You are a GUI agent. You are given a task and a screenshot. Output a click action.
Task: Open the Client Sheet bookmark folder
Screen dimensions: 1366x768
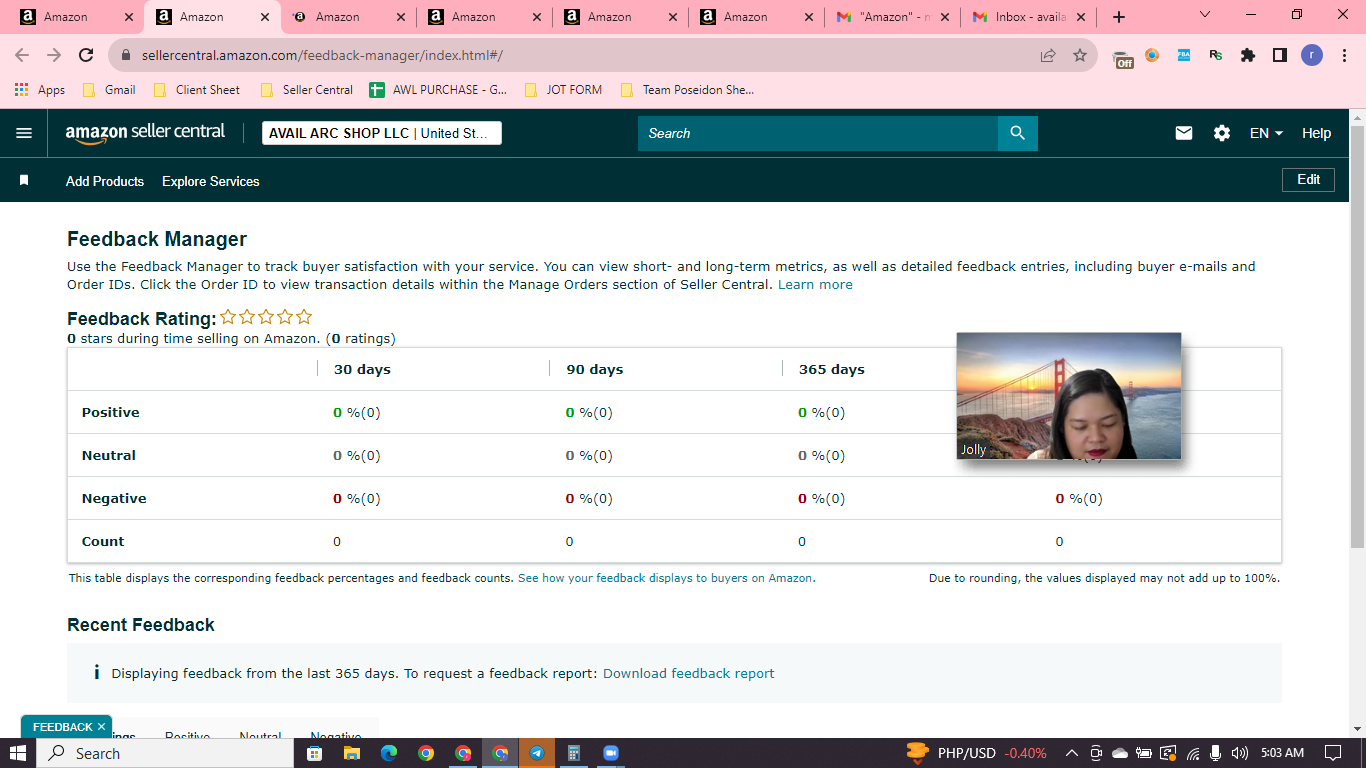click(x=197, y=90)
